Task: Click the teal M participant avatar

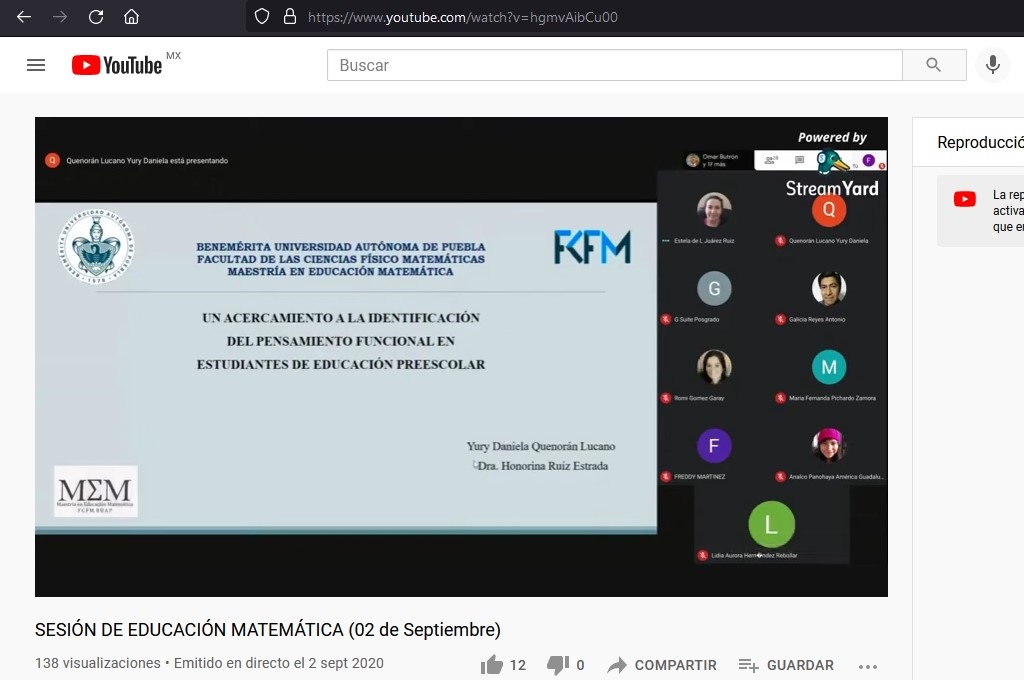Action: pyautogui.click(x=829, y=367)
